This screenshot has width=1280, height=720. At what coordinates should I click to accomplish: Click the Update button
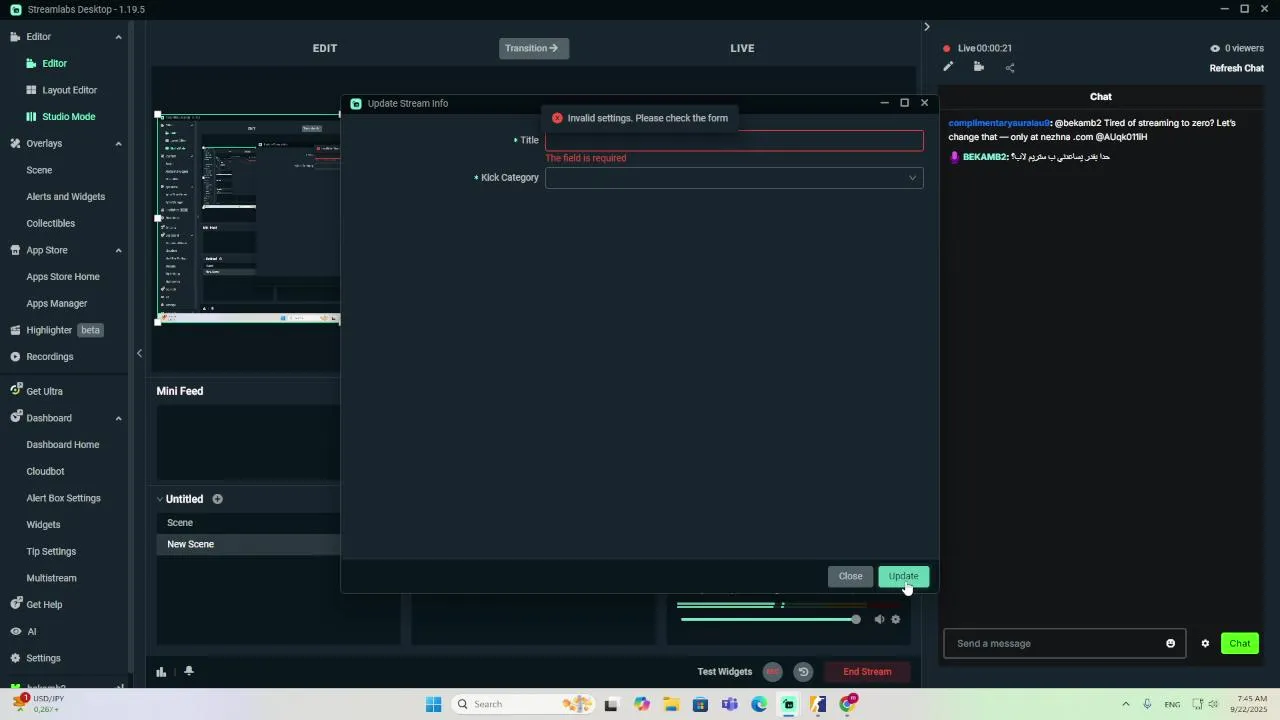pyautogui.click(x=903, y=576)
